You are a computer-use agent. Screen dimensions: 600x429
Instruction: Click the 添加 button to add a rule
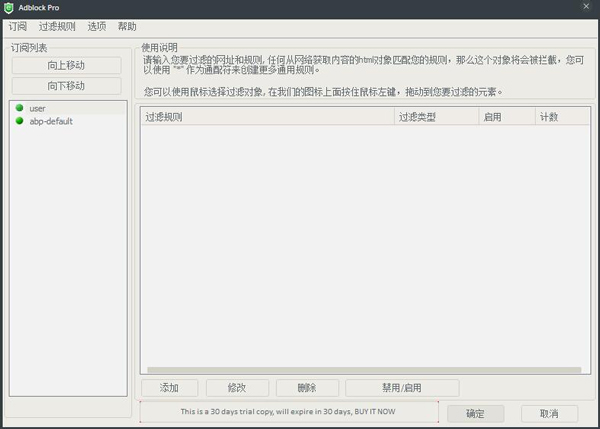(170, 388)
